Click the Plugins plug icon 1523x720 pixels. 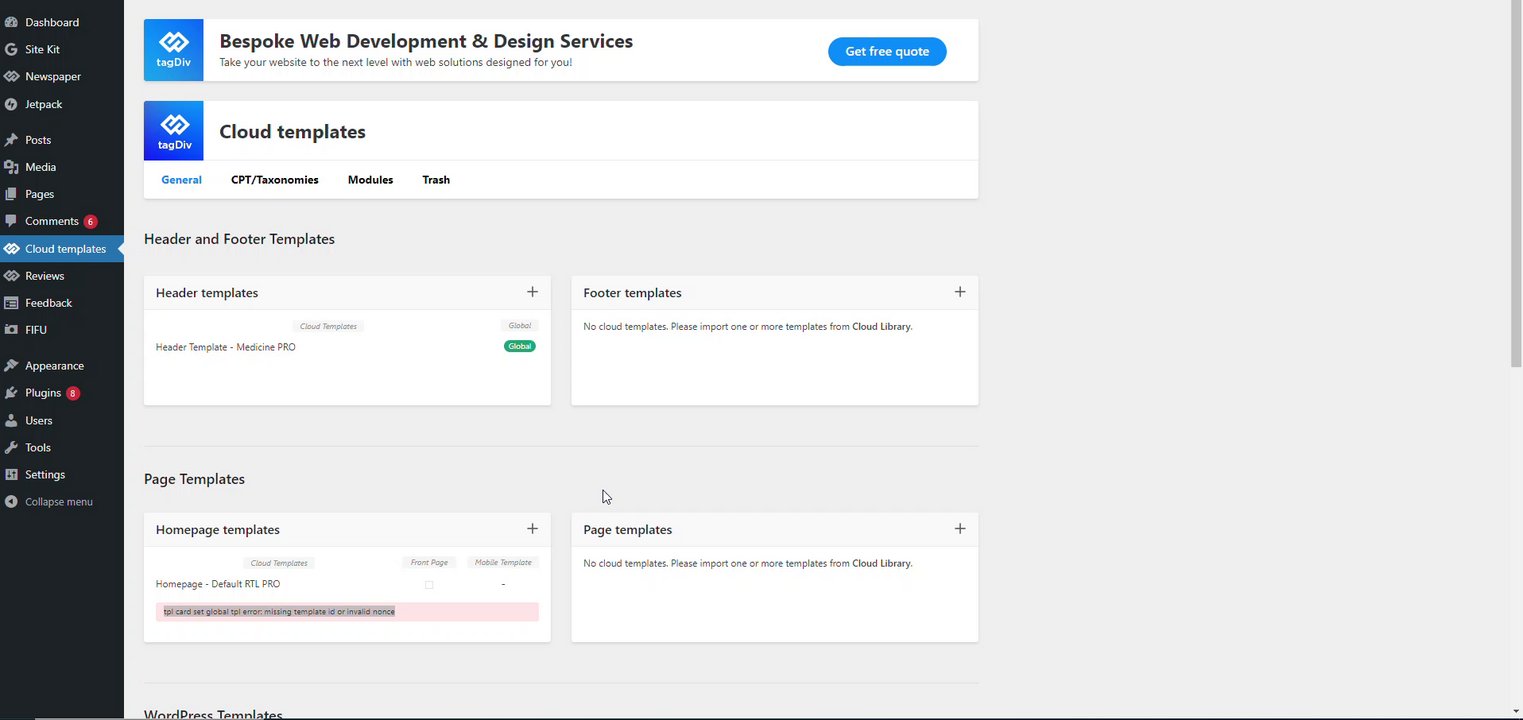[x=11, y=393]
